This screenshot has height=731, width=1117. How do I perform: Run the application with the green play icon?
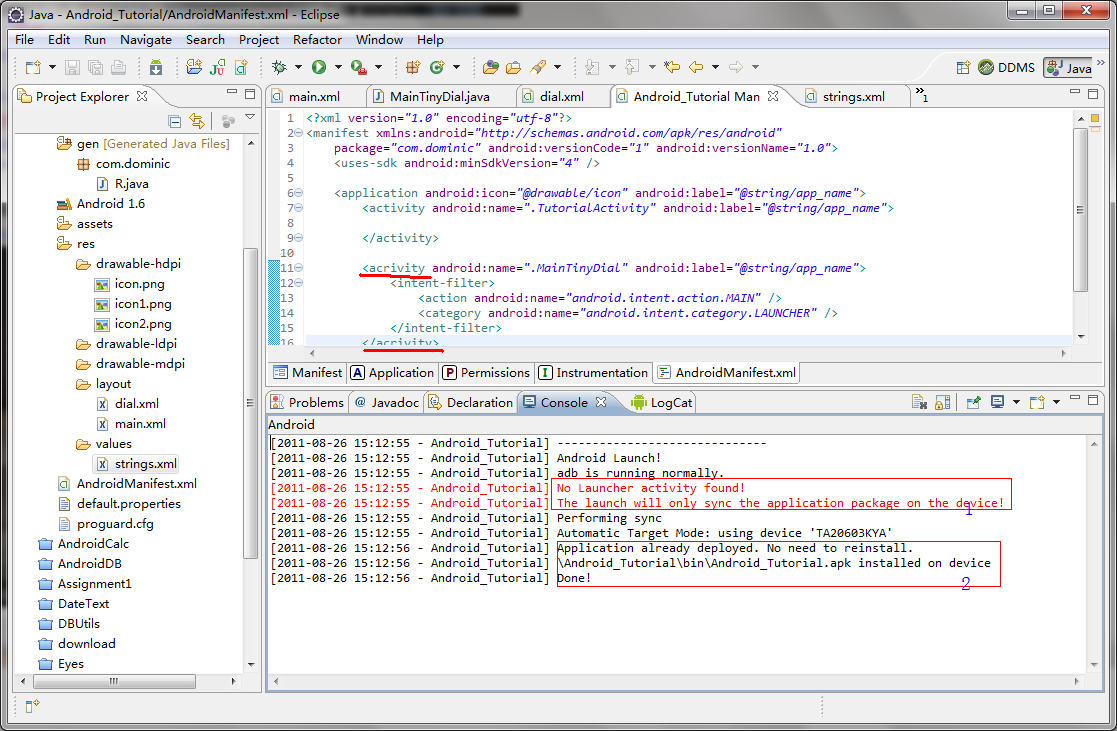click(x=318, y=67)
